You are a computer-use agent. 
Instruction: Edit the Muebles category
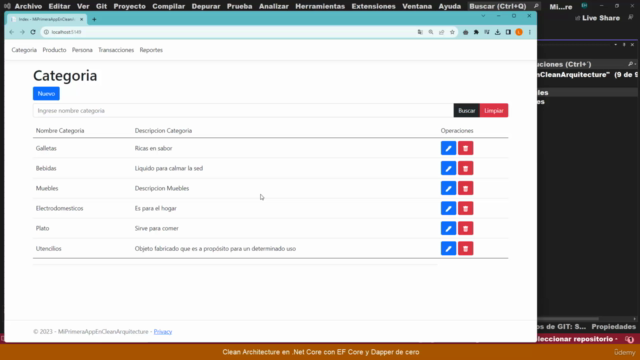pyautogui.click(x=448, y=188)
